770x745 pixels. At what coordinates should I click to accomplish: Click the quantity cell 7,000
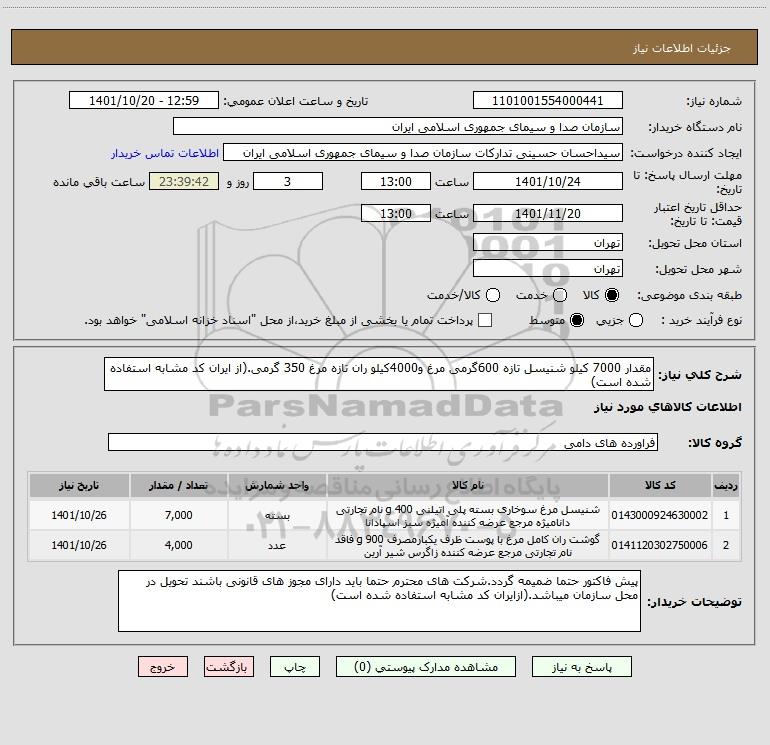click(179, 515)
